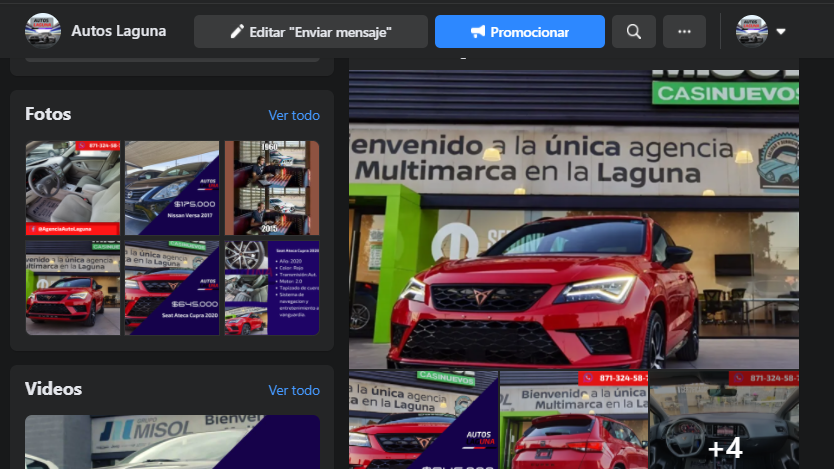Open Ver todo link in Videos section
This screenshot has width=834, height=469.
click(294, 390)
